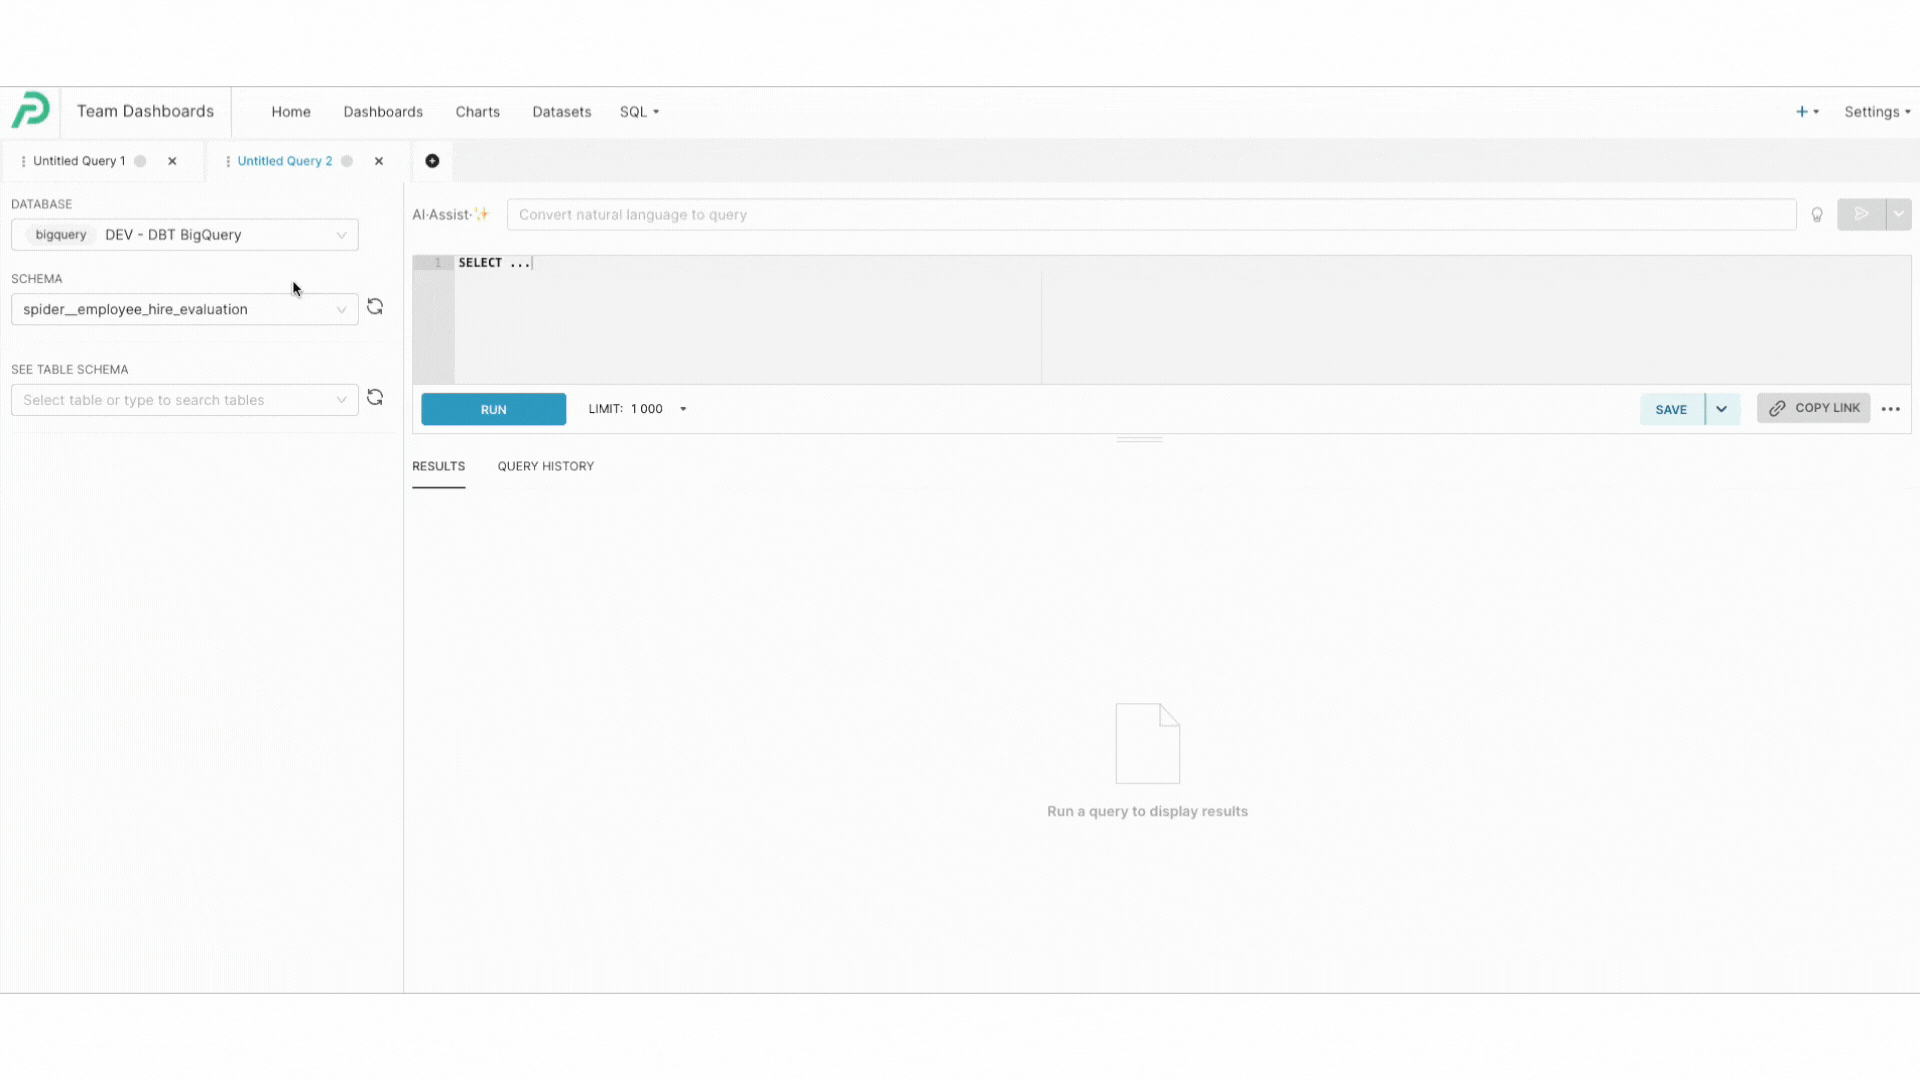Click the resize handle below the editor
The height and width of the screenshot is (1080, 1920).
[1139, 439]
